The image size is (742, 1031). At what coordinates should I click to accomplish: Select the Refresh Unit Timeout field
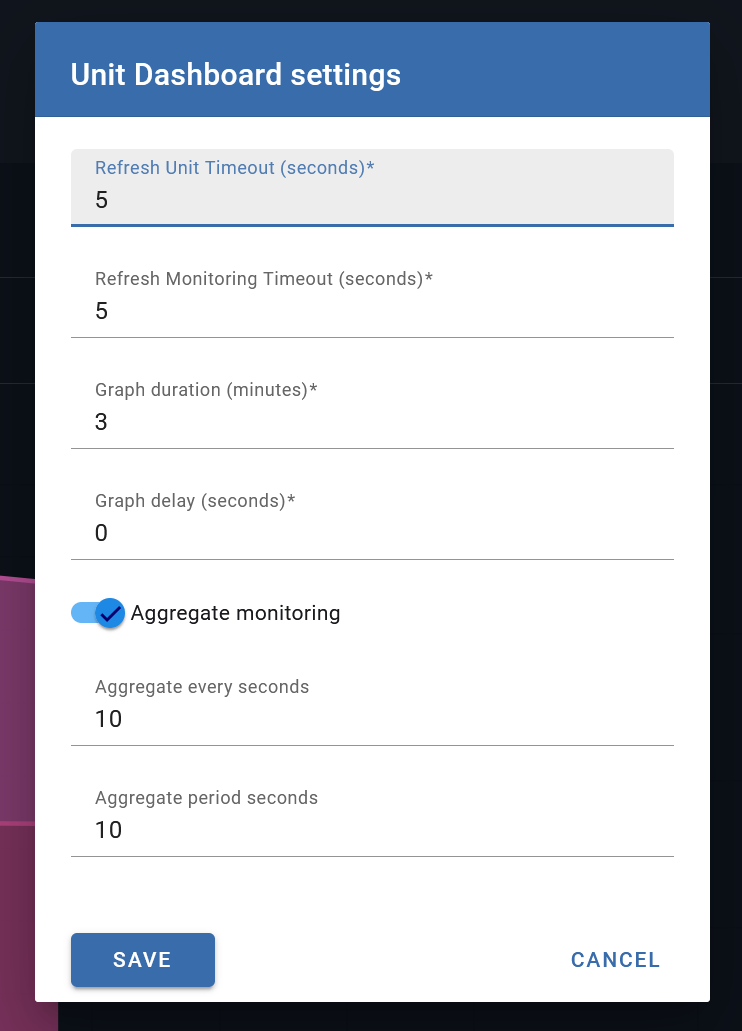370,199
